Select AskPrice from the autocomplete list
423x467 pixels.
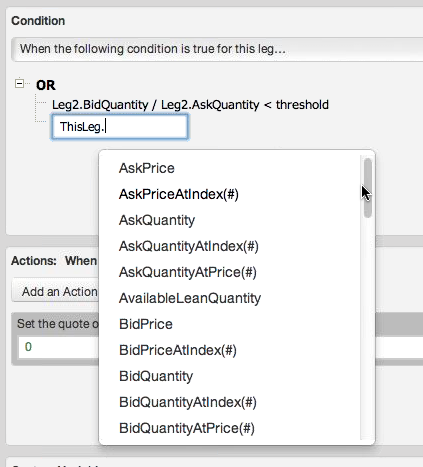(147, 168)
